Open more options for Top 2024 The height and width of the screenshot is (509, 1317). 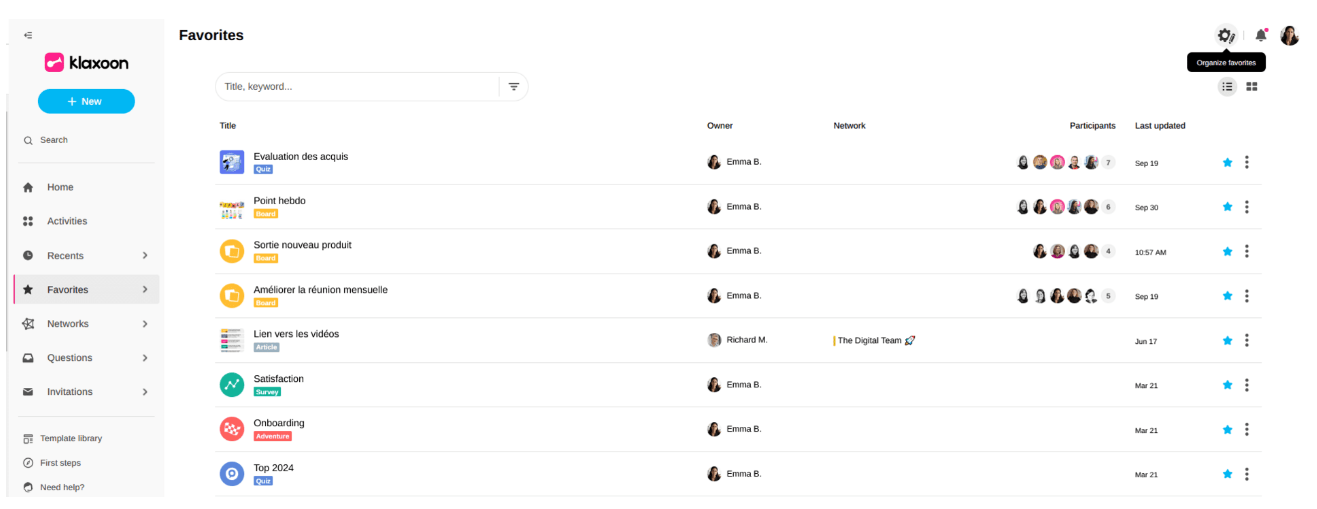[x=1246, y=474]
